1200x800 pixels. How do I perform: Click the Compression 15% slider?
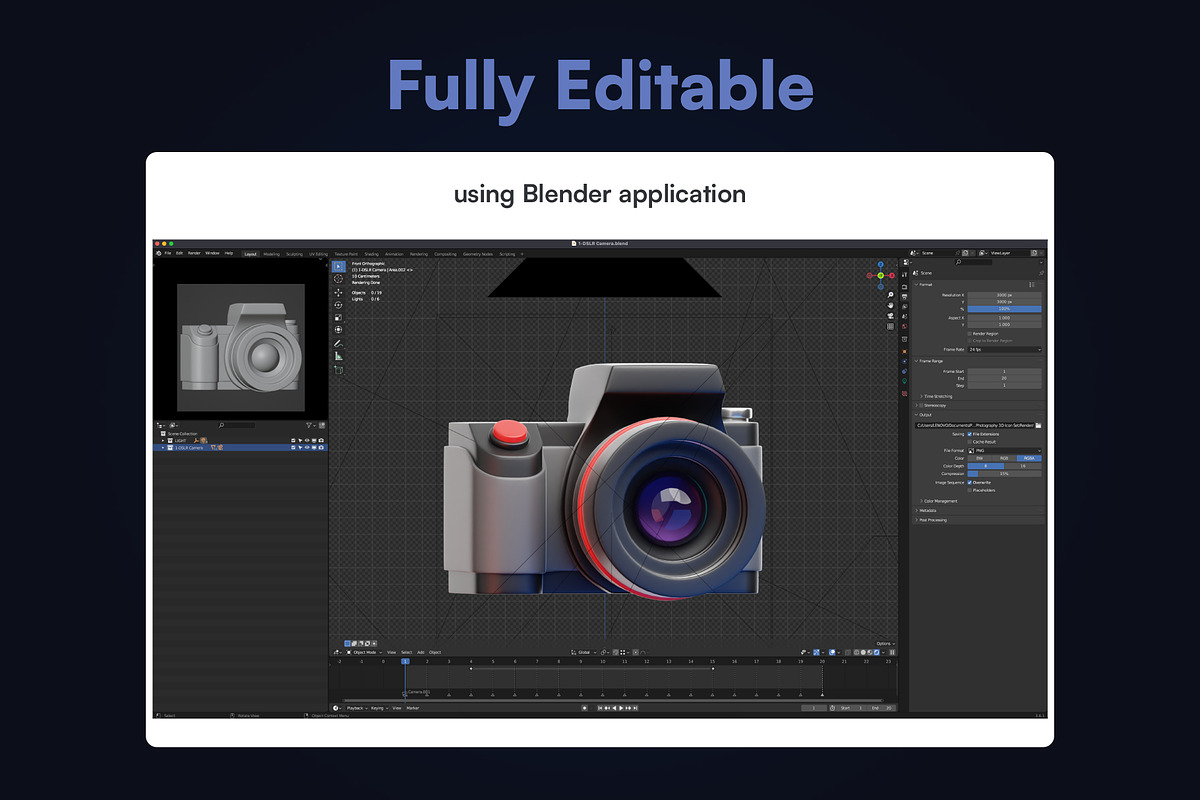tap(1005, 474)
